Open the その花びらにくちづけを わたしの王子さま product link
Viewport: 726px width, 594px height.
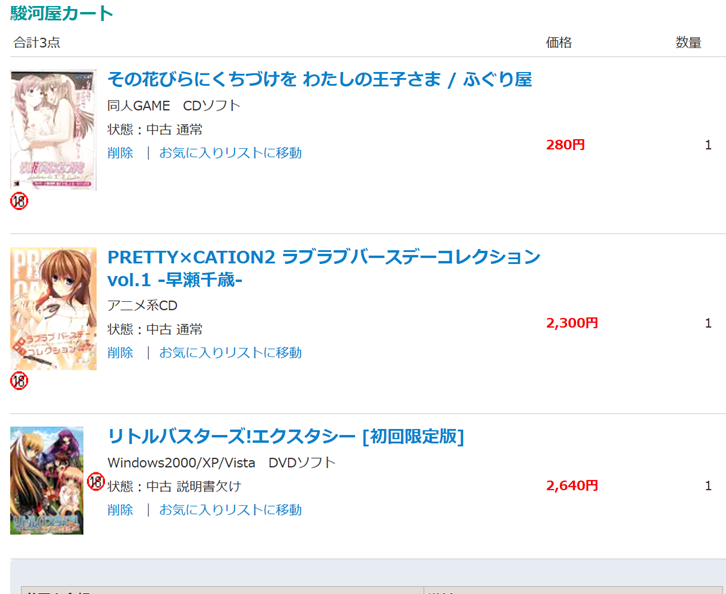(x=319, y=80)
